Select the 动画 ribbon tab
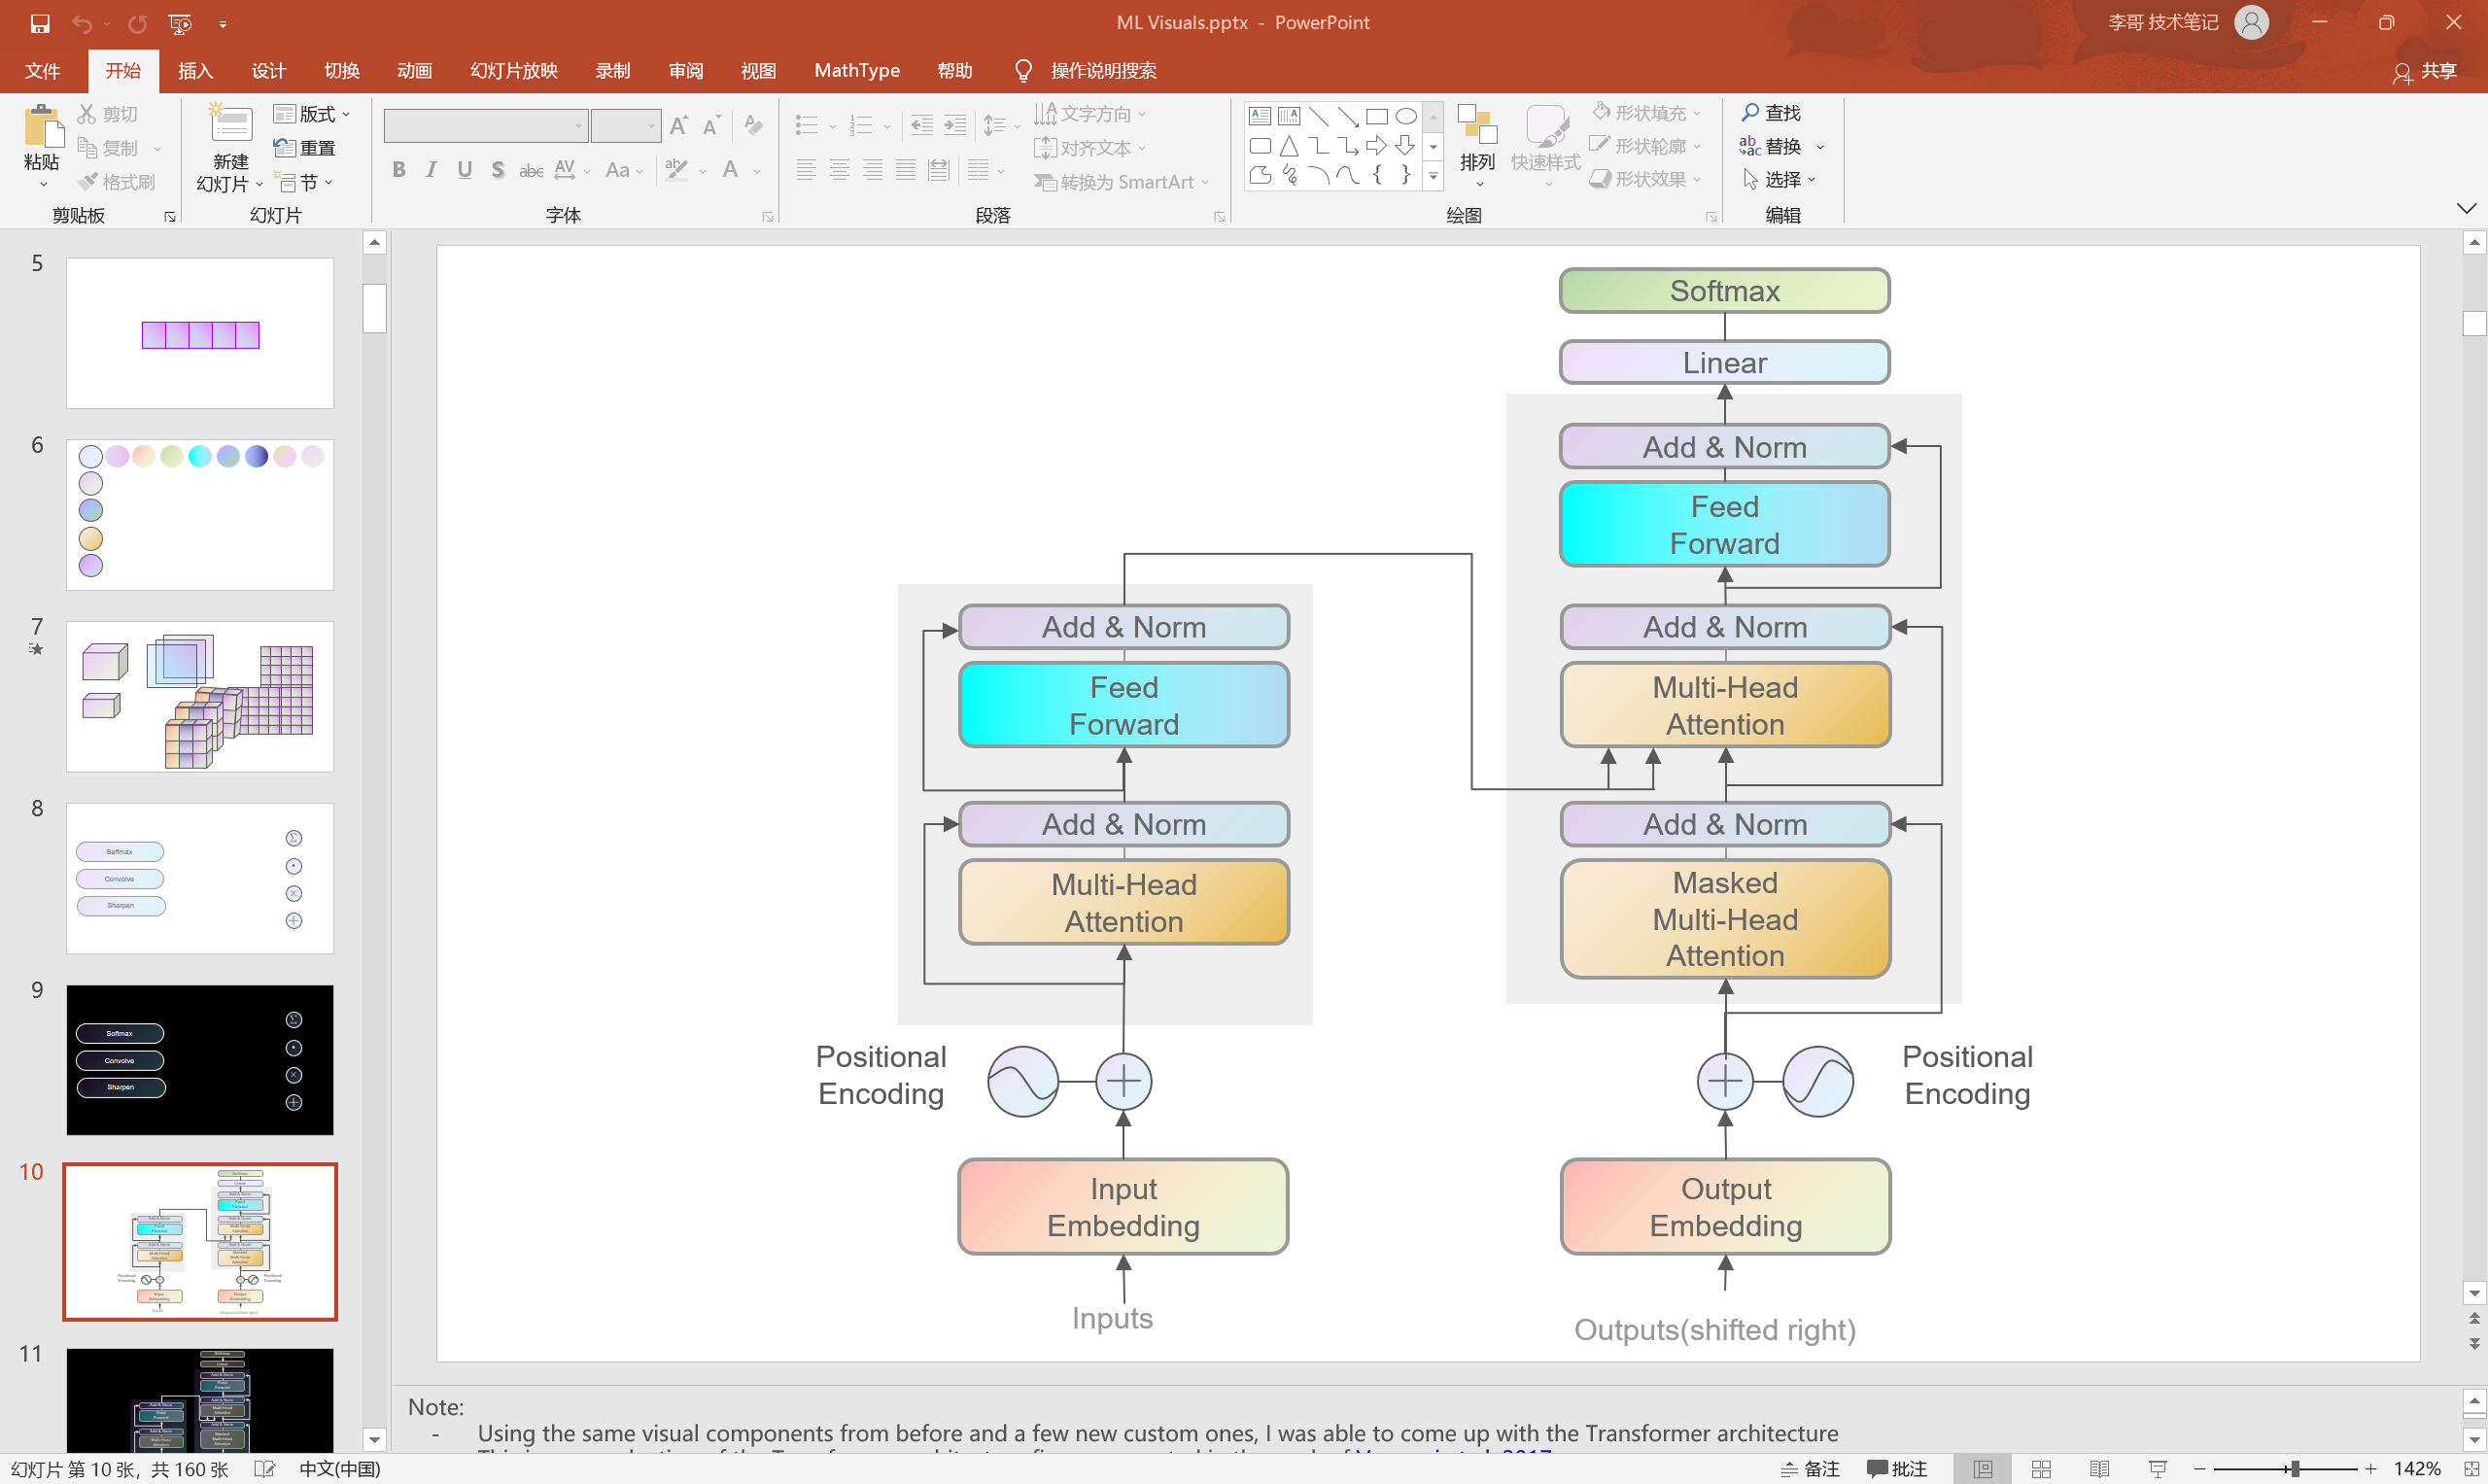This screenshot has height=1484, width=2488. point(417,71)
